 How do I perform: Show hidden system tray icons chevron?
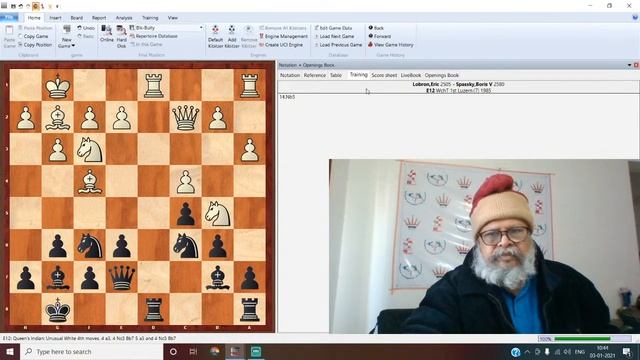(x=527, y=352)
